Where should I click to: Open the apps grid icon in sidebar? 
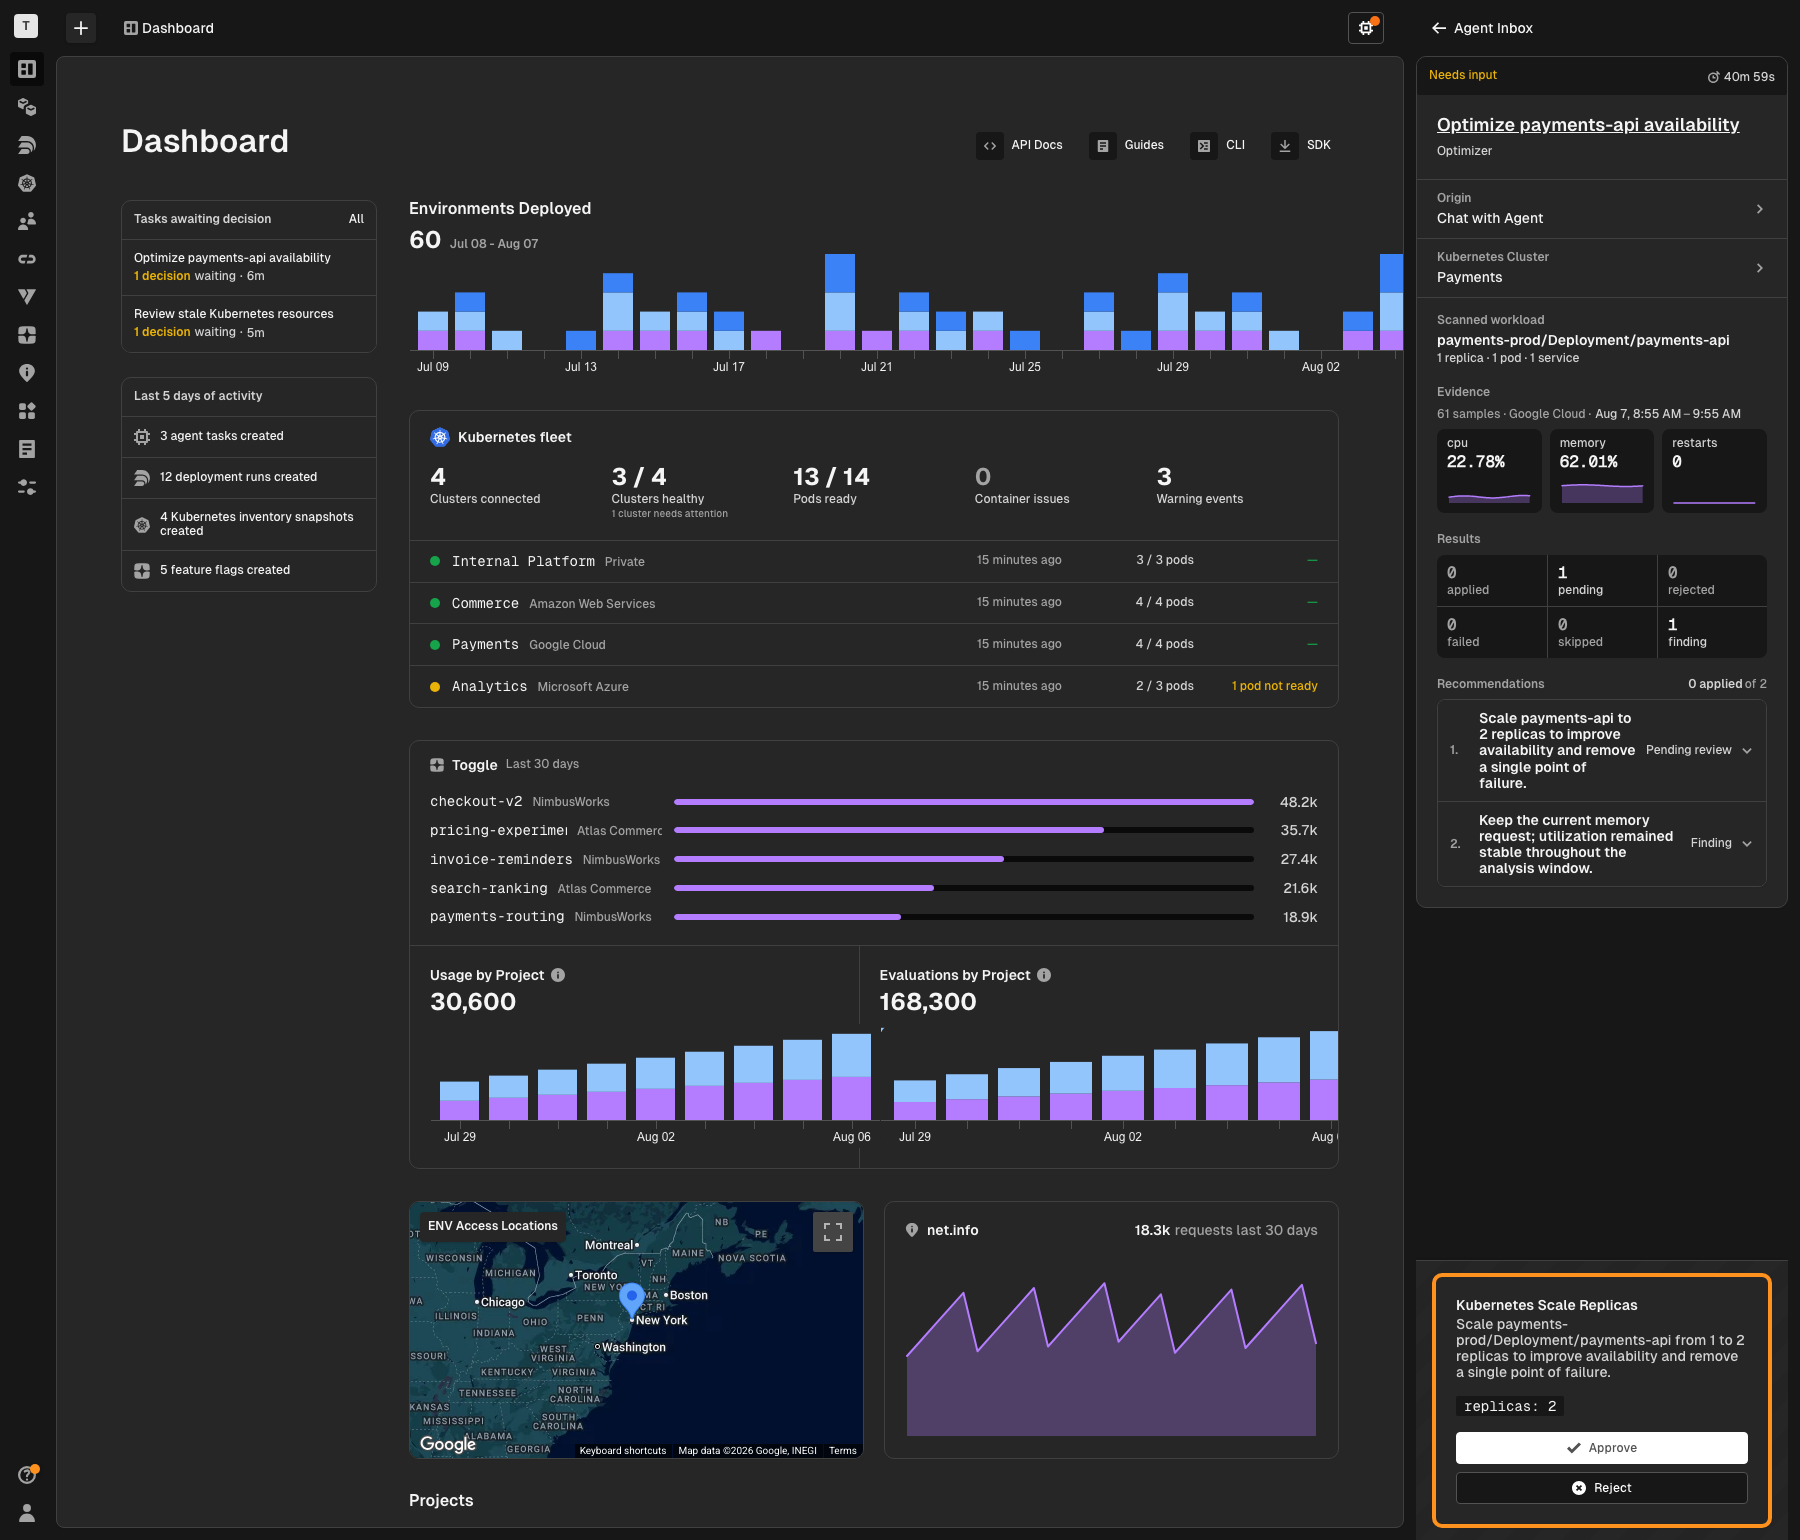point(27,411)
